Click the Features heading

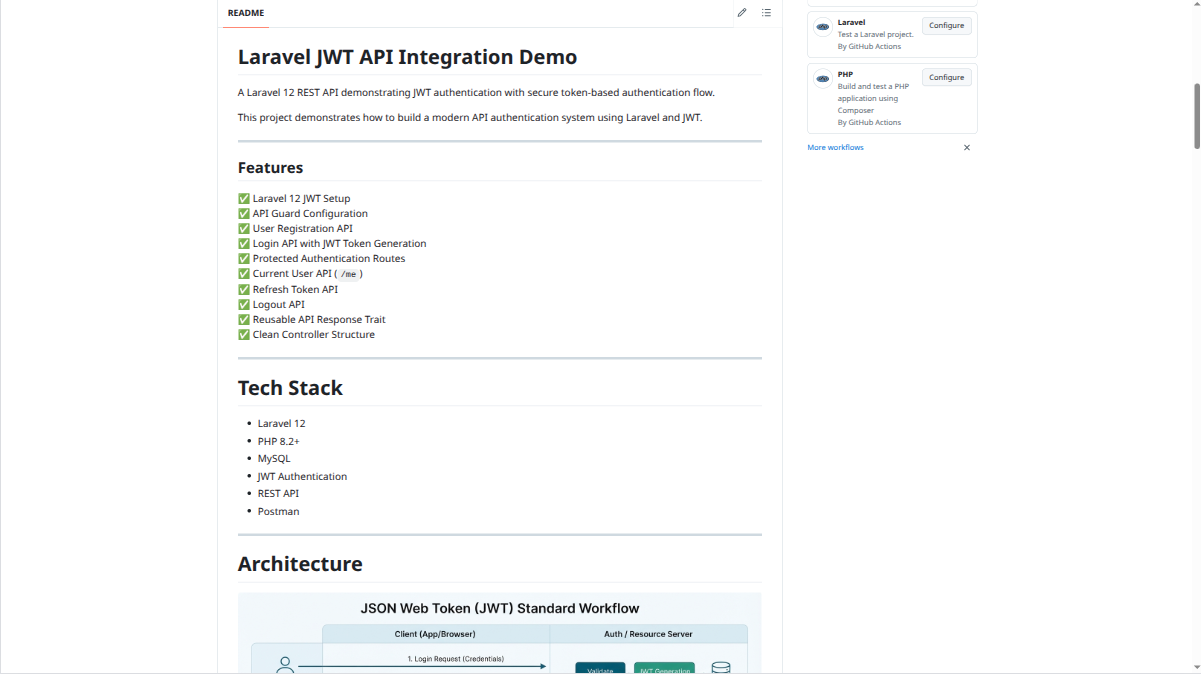pos(270,168)
